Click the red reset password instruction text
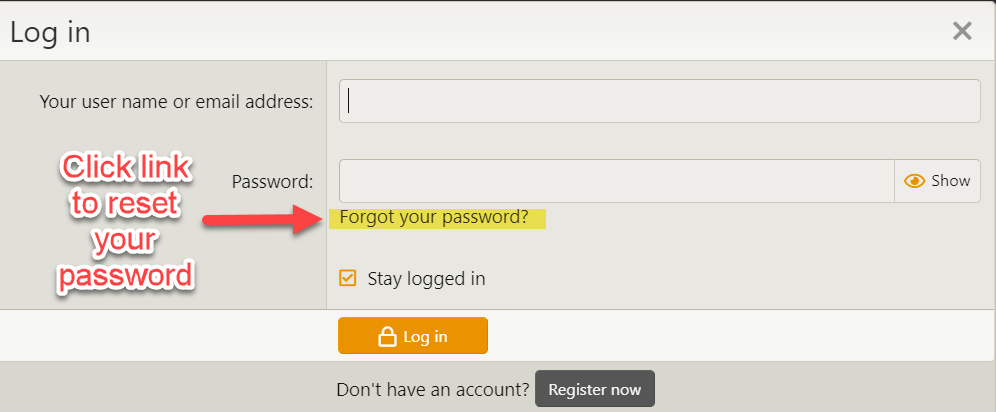 tap(124, 222)
